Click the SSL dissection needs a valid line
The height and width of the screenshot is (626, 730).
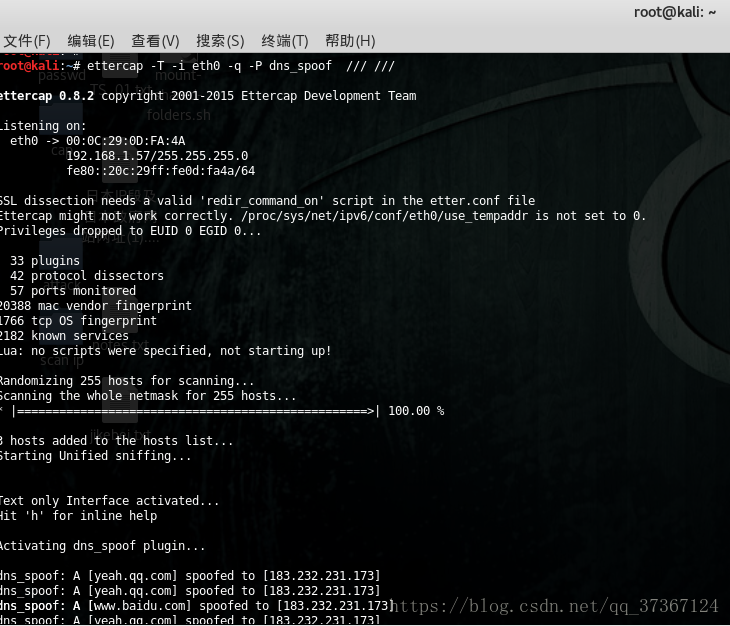pos(267,201)
